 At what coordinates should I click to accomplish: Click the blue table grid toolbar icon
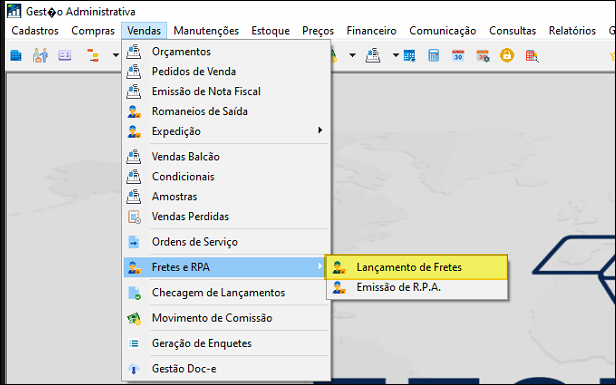pyautogui.click(x=409, y=56)
